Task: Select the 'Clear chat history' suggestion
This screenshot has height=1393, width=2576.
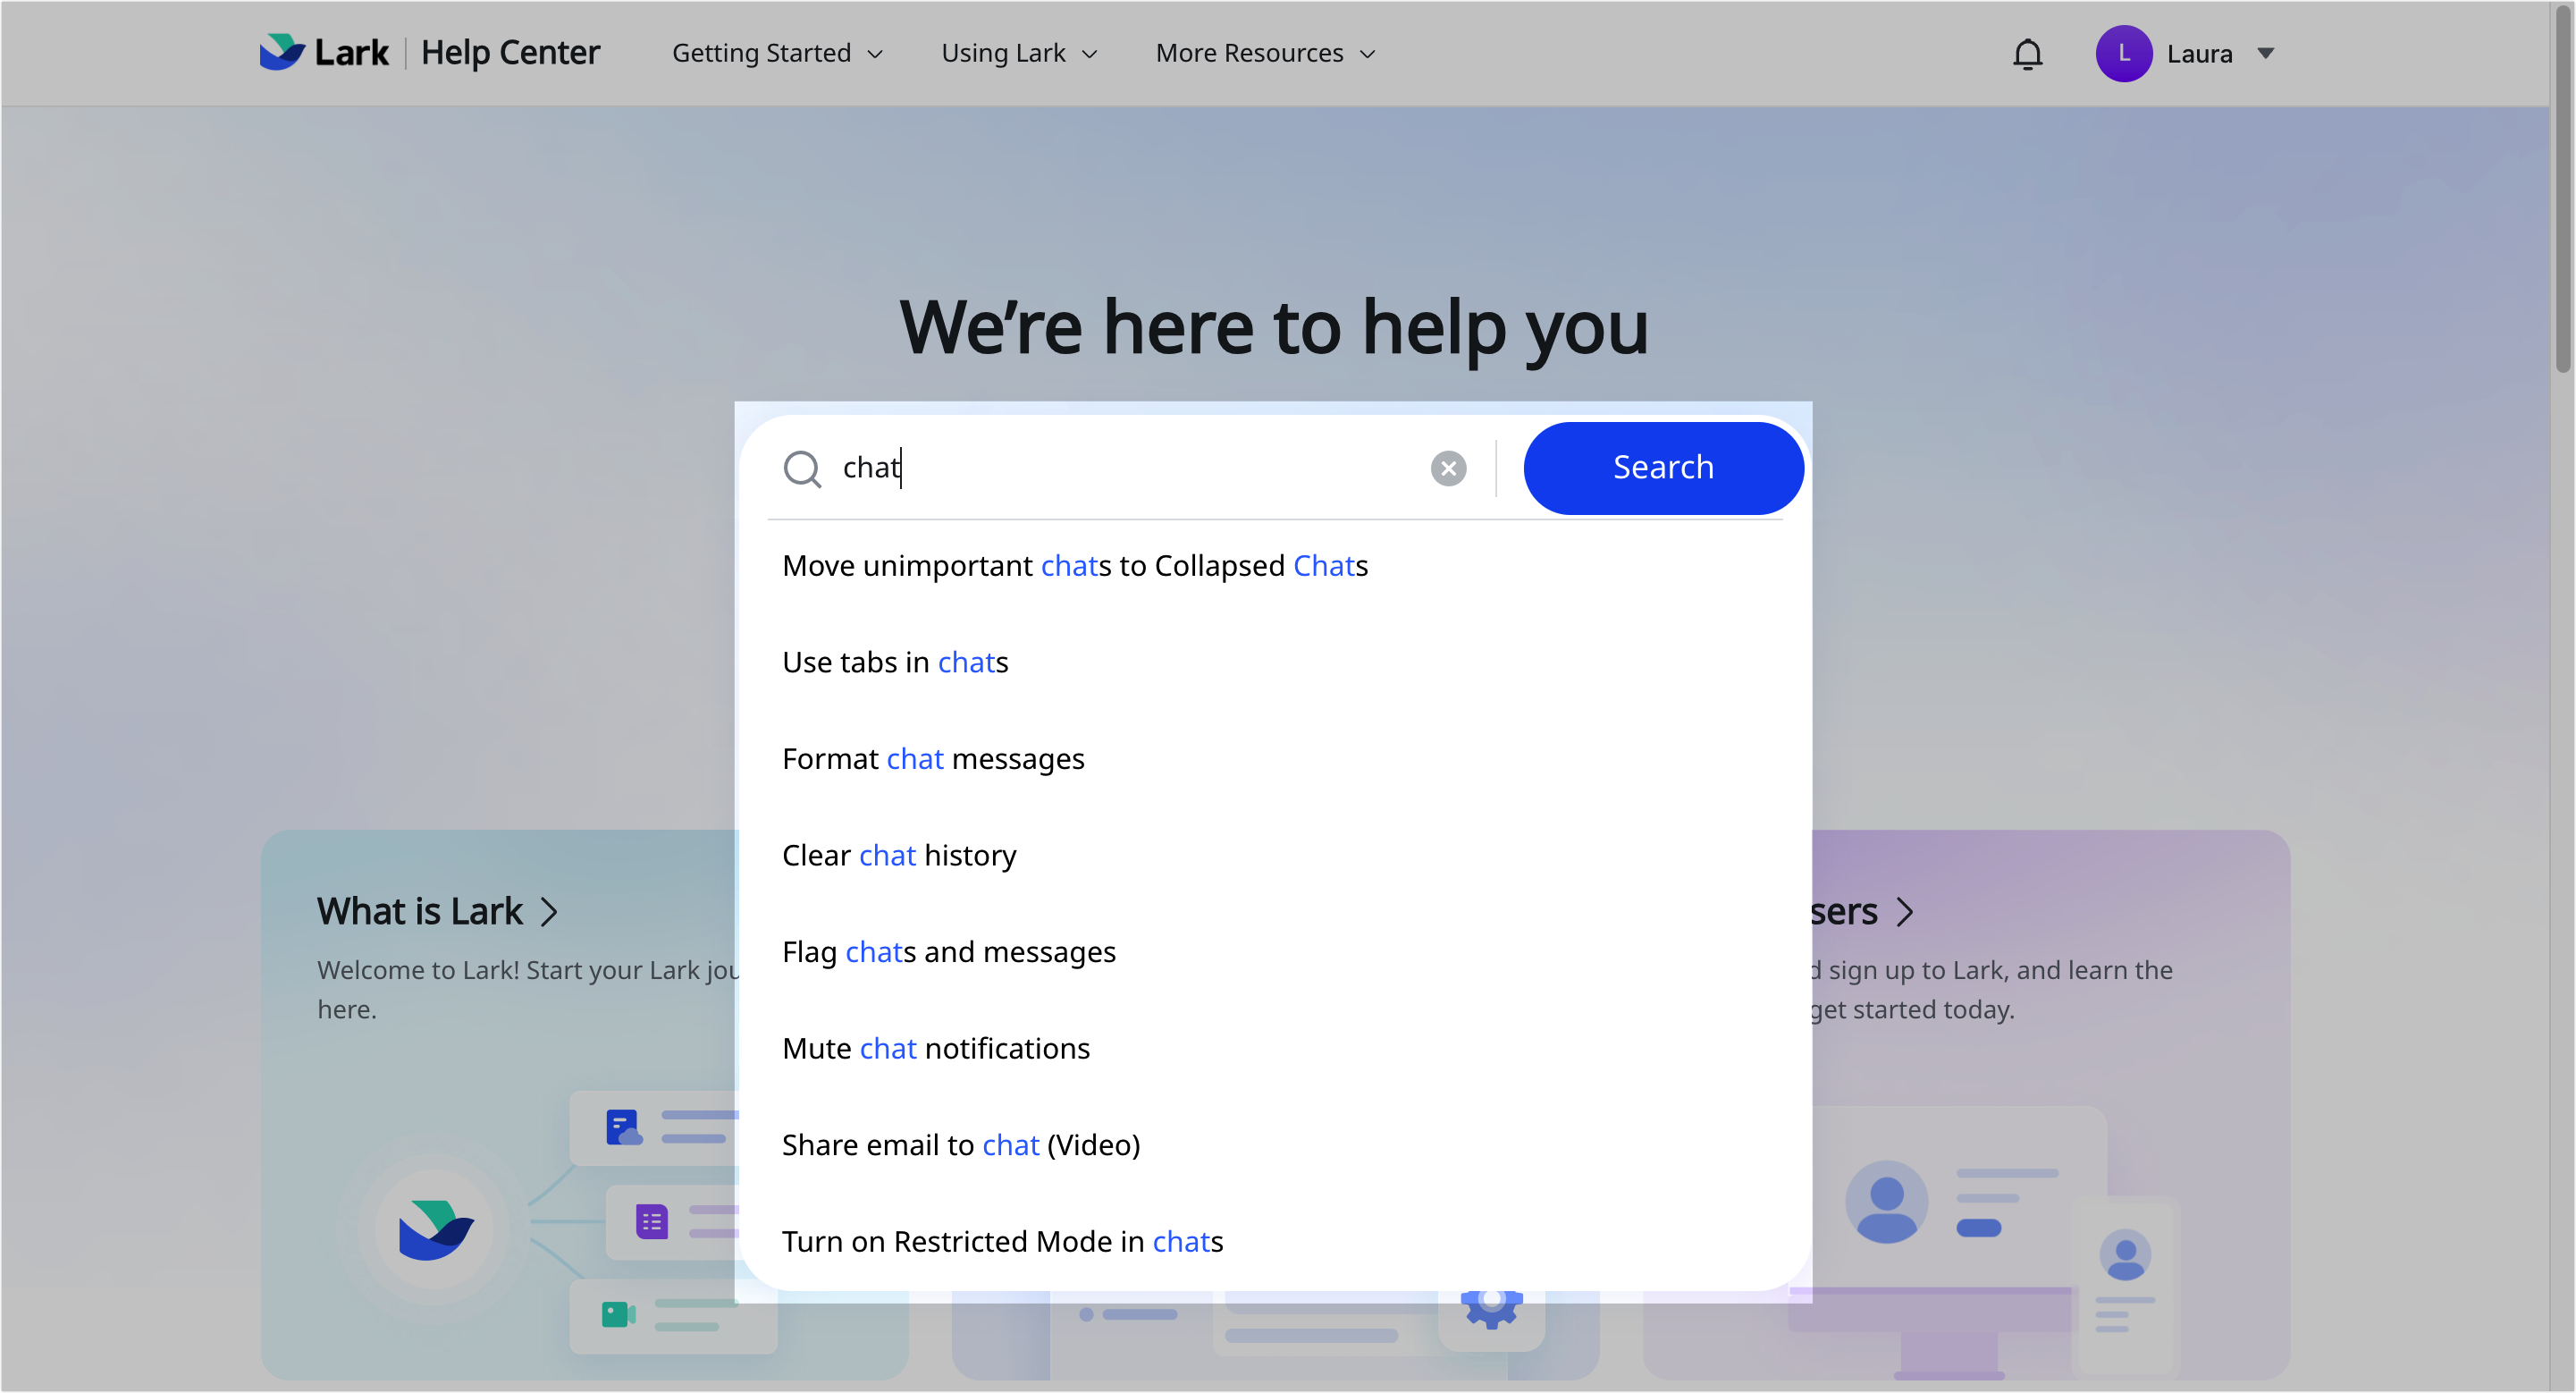Action: (899, 855)
